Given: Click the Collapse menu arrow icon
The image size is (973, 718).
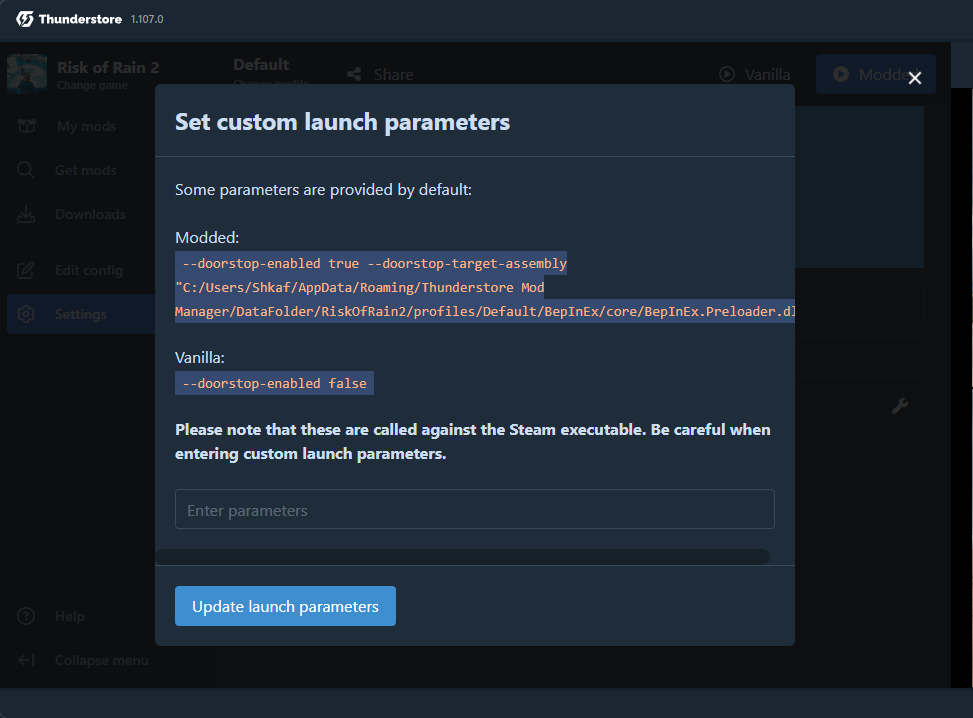Looking at the screenshot, I should (26, 660).
